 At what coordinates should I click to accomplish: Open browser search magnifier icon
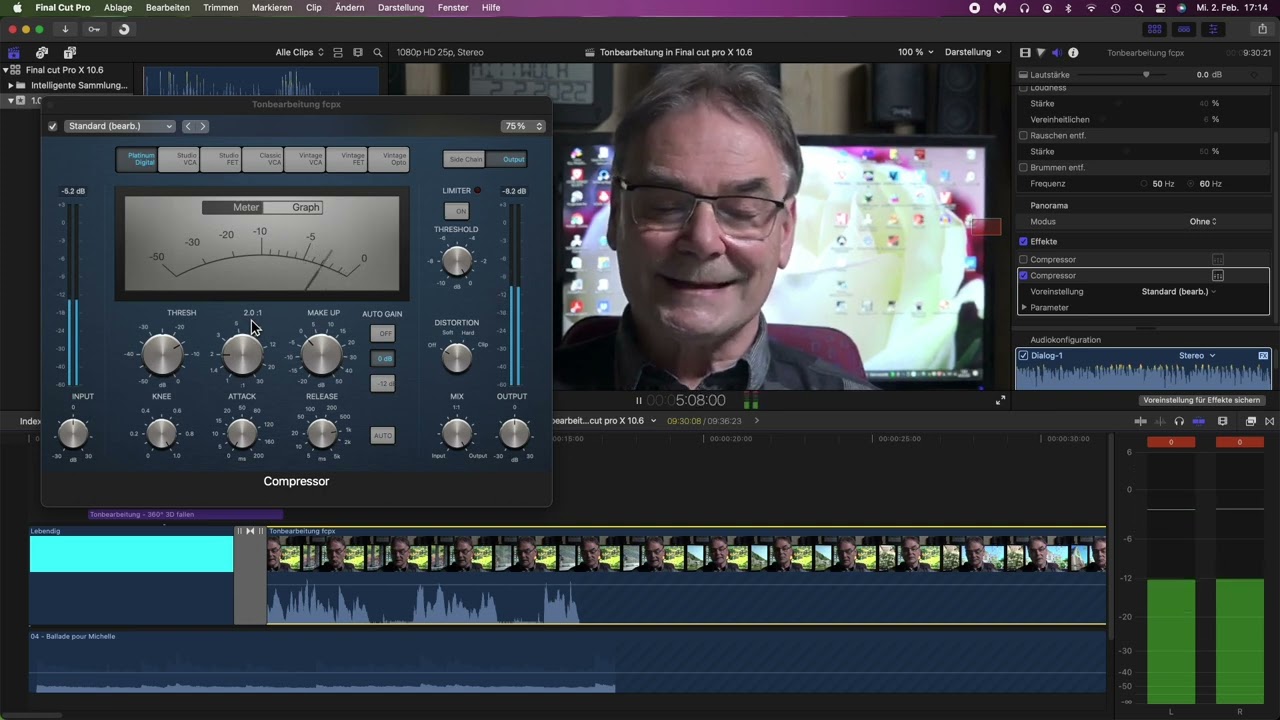coord(378,52)
